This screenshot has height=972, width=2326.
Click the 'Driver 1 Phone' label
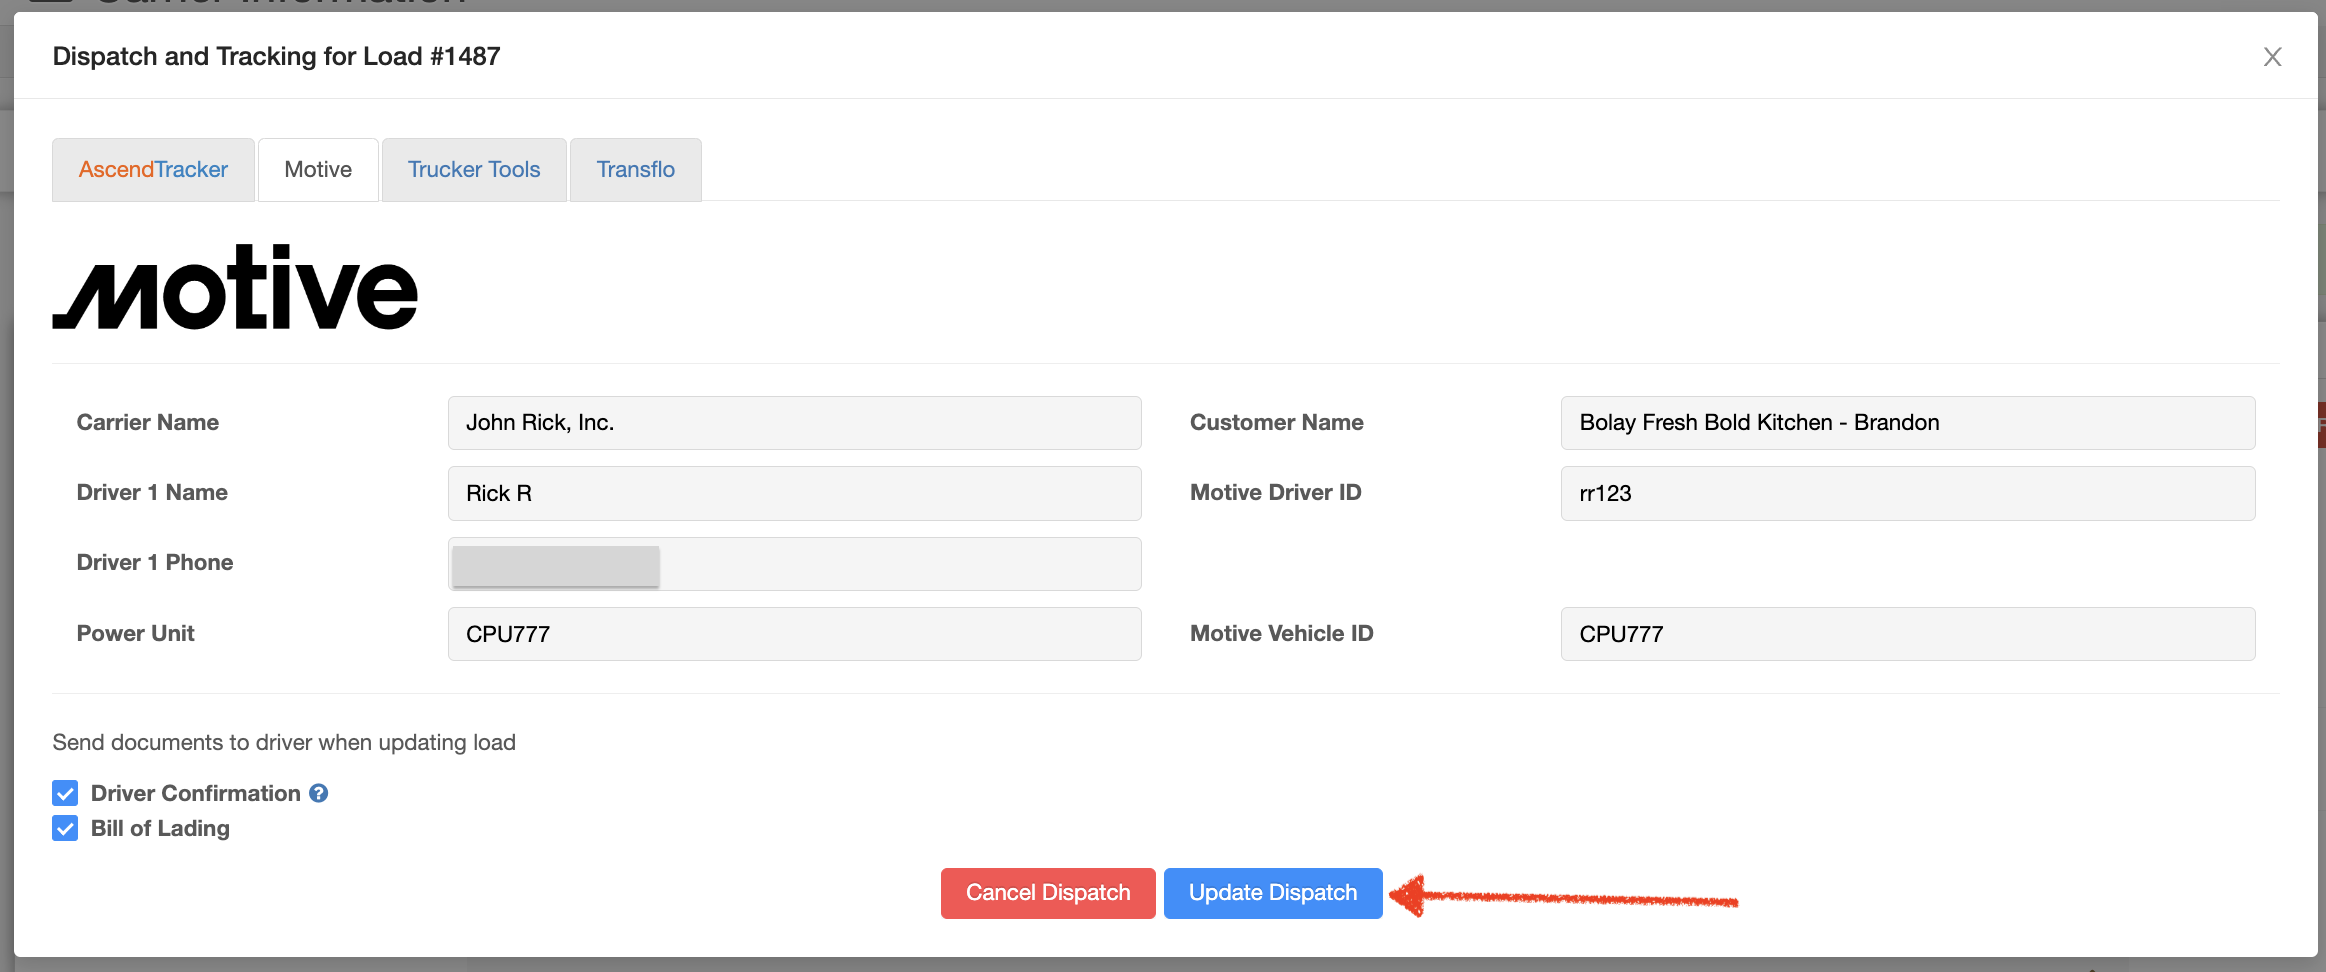coord(155,563)
